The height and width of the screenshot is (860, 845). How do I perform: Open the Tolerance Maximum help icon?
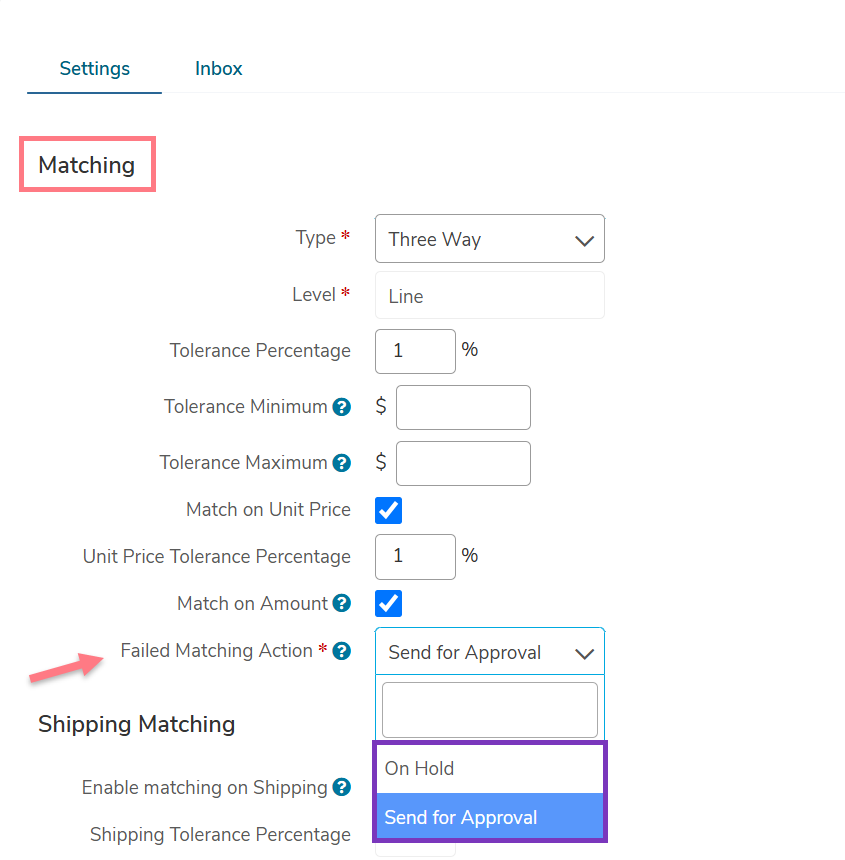point(342,463)
